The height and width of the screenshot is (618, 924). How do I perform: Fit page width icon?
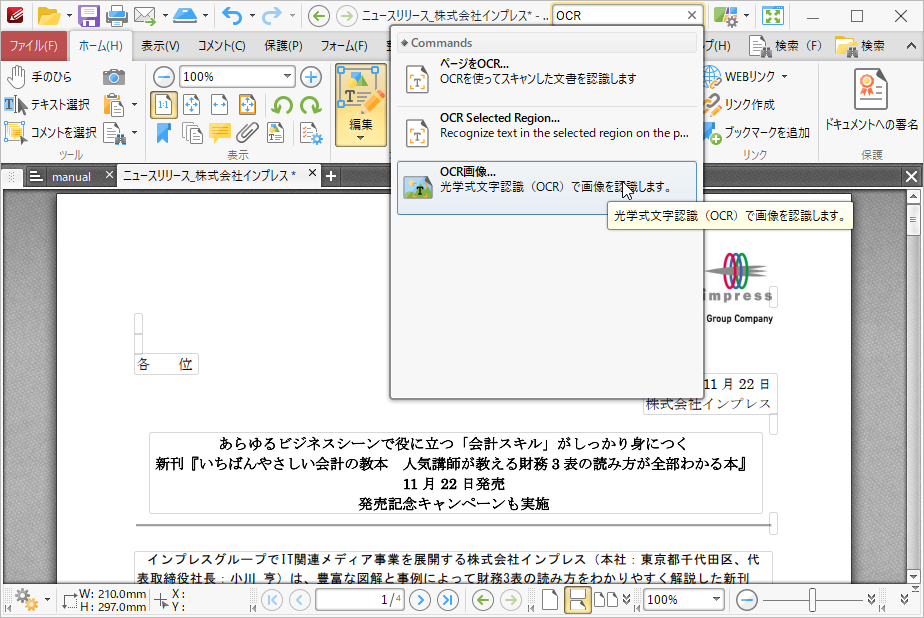219,105
